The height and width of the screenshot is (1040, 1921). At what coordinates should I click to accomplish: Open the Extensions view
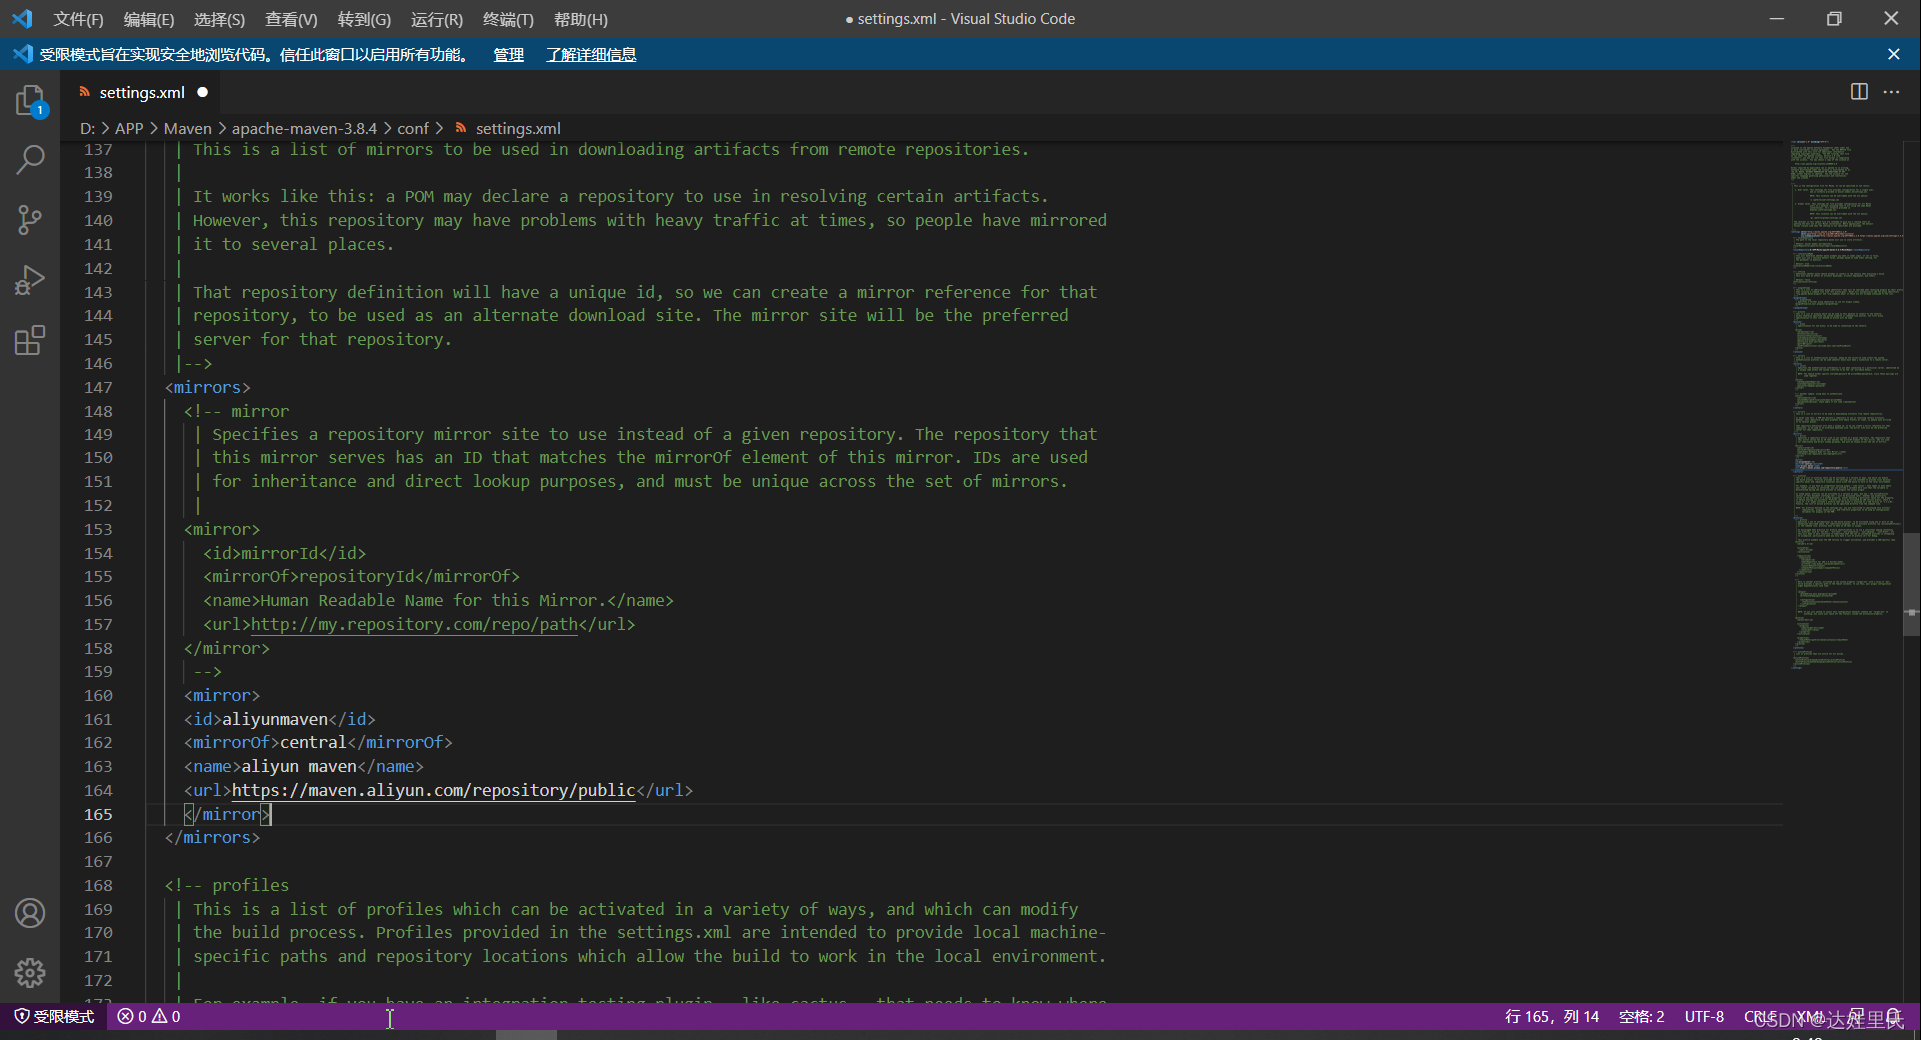[x=30, y=340]
